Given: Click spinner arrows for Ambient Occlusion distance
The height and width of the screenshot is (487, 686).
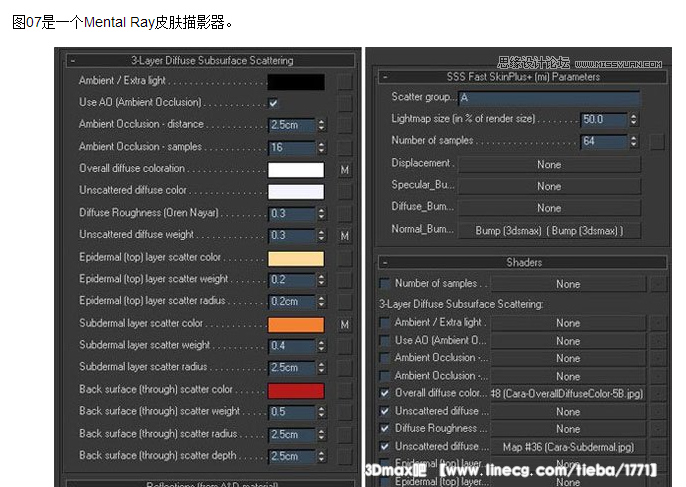Looking at the screenshot, I should 322,125.
